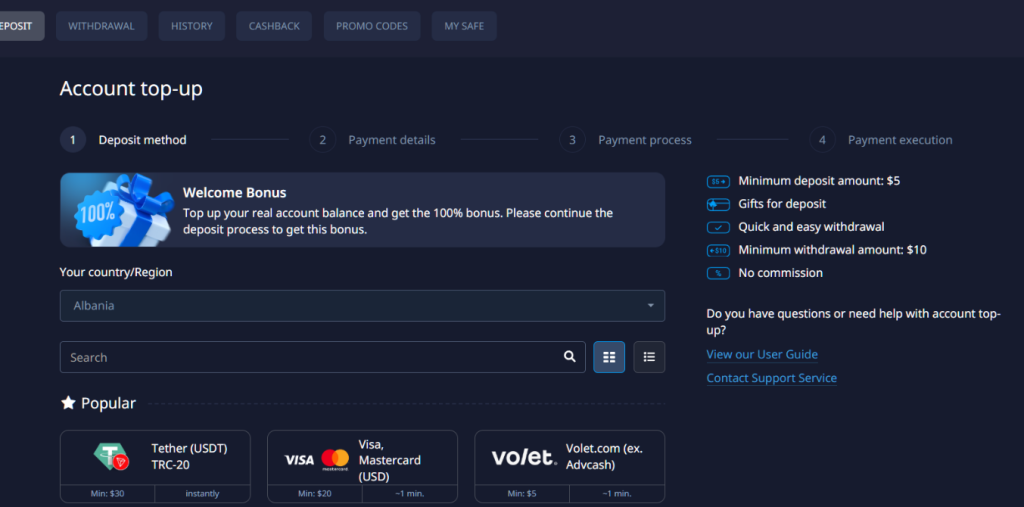The image size is (1024, 507).
Task: Choose Visa, Mastercard (USD) deposit method
Action: pyautogui.click(x=362, y=466)
